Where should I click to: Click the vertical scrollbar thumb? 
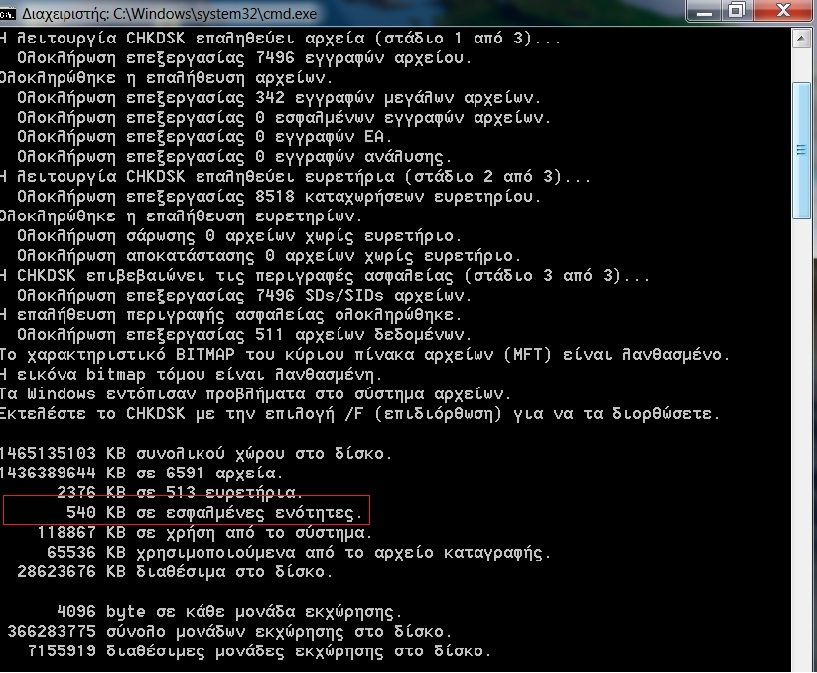[x=801, y=151]
